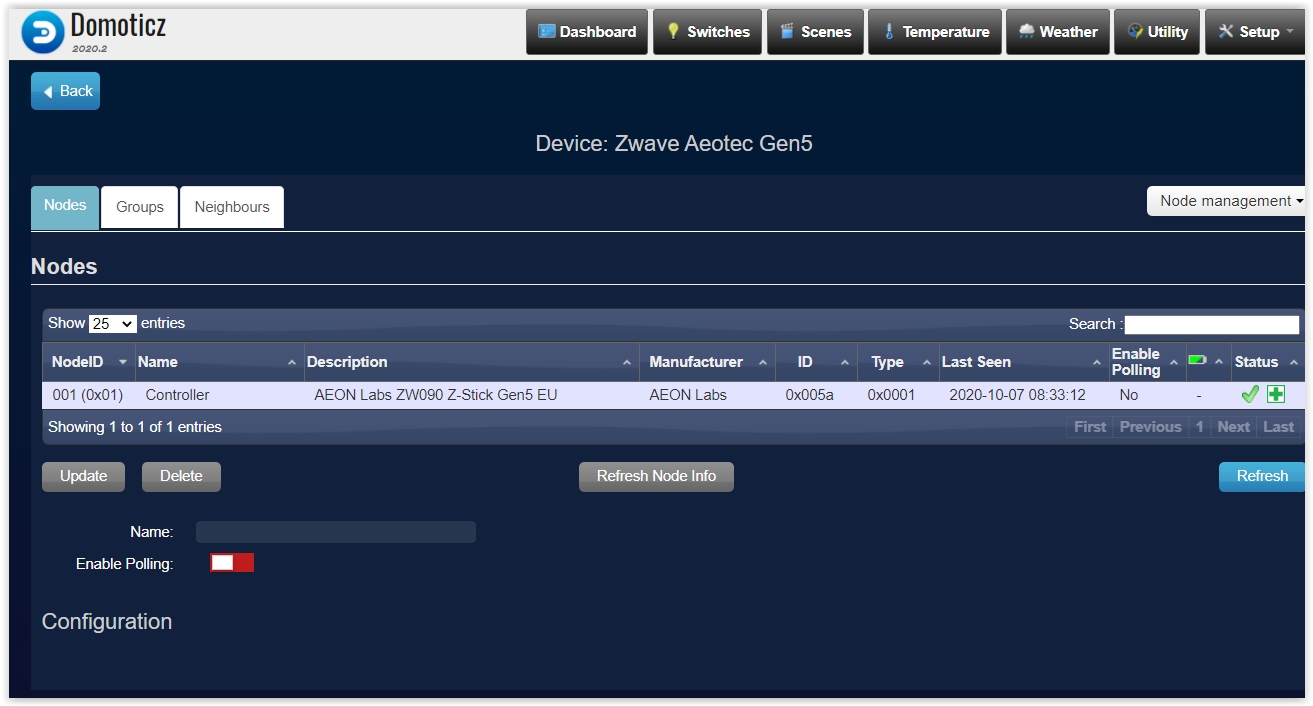Click the green checkmark status icon

(x=1250, y=395)
